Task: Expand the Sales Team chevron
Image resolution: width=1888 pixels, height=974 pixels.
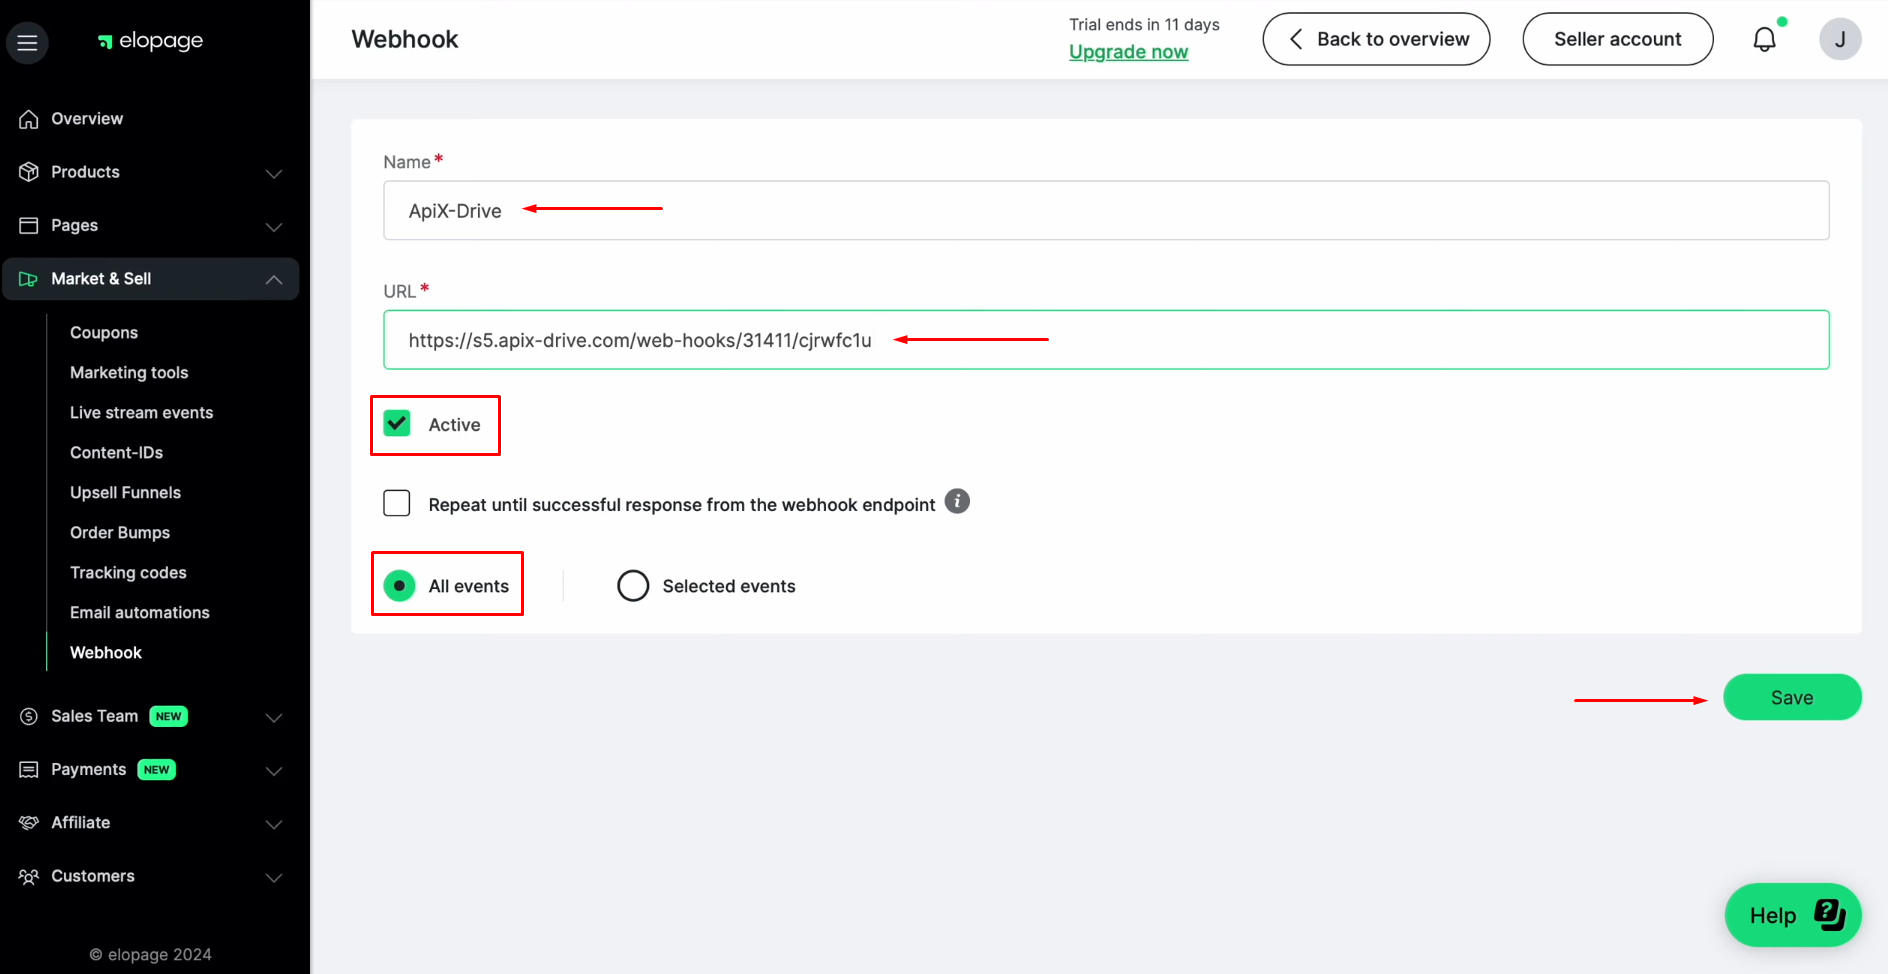Action: point(274,717)
